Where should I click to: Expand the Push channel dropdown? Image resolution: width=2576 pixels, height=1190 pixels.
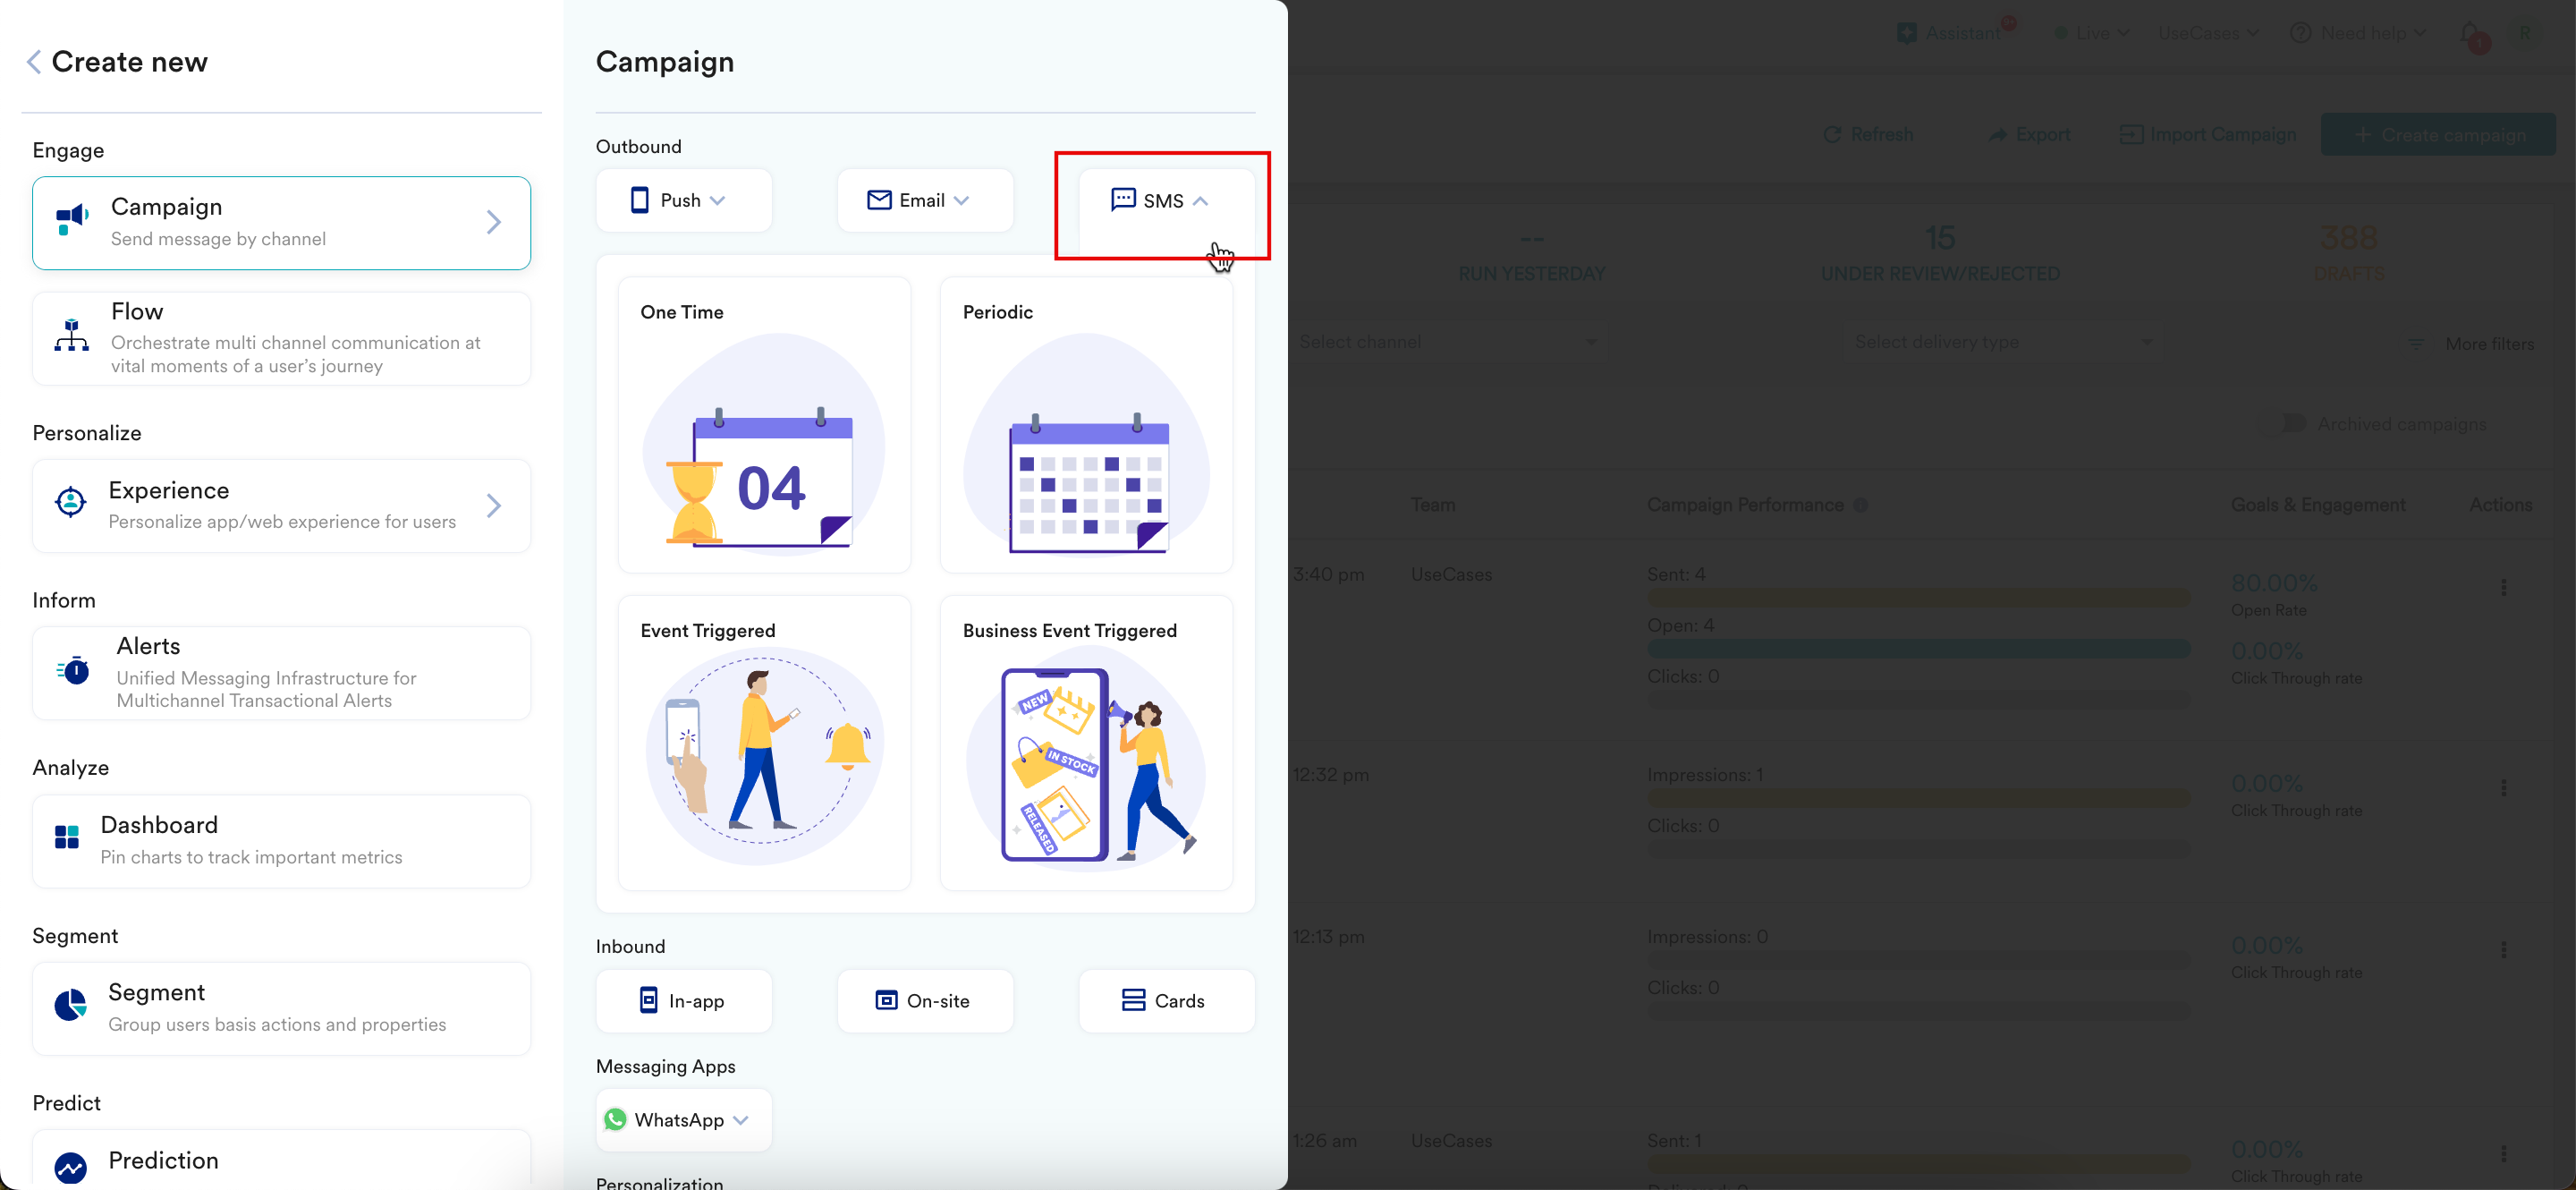tap(683, 200)
